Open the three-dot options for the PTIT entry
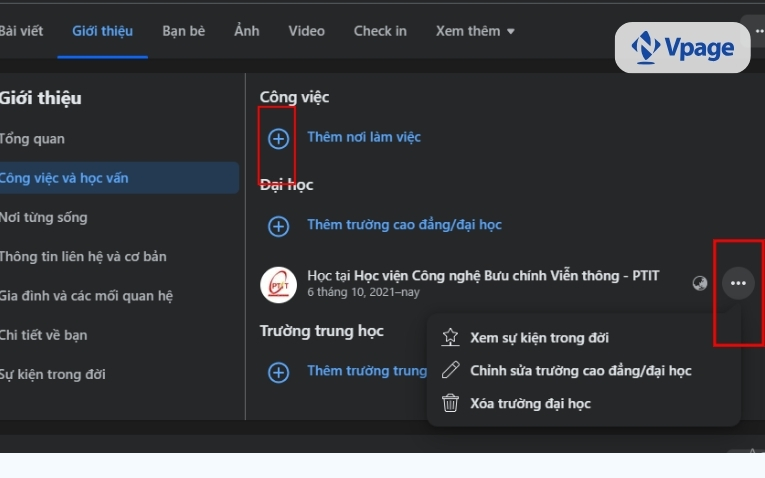The image size is (765, 478). 738,283
